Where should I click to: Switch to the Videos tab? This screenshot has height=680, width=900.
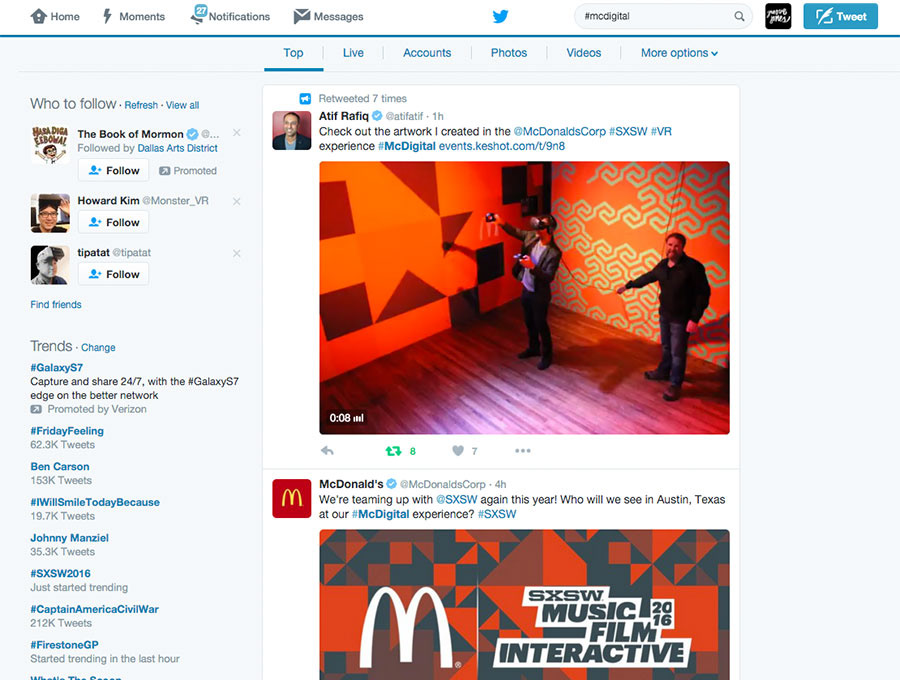pyautogui.click(x=584, y=53)
